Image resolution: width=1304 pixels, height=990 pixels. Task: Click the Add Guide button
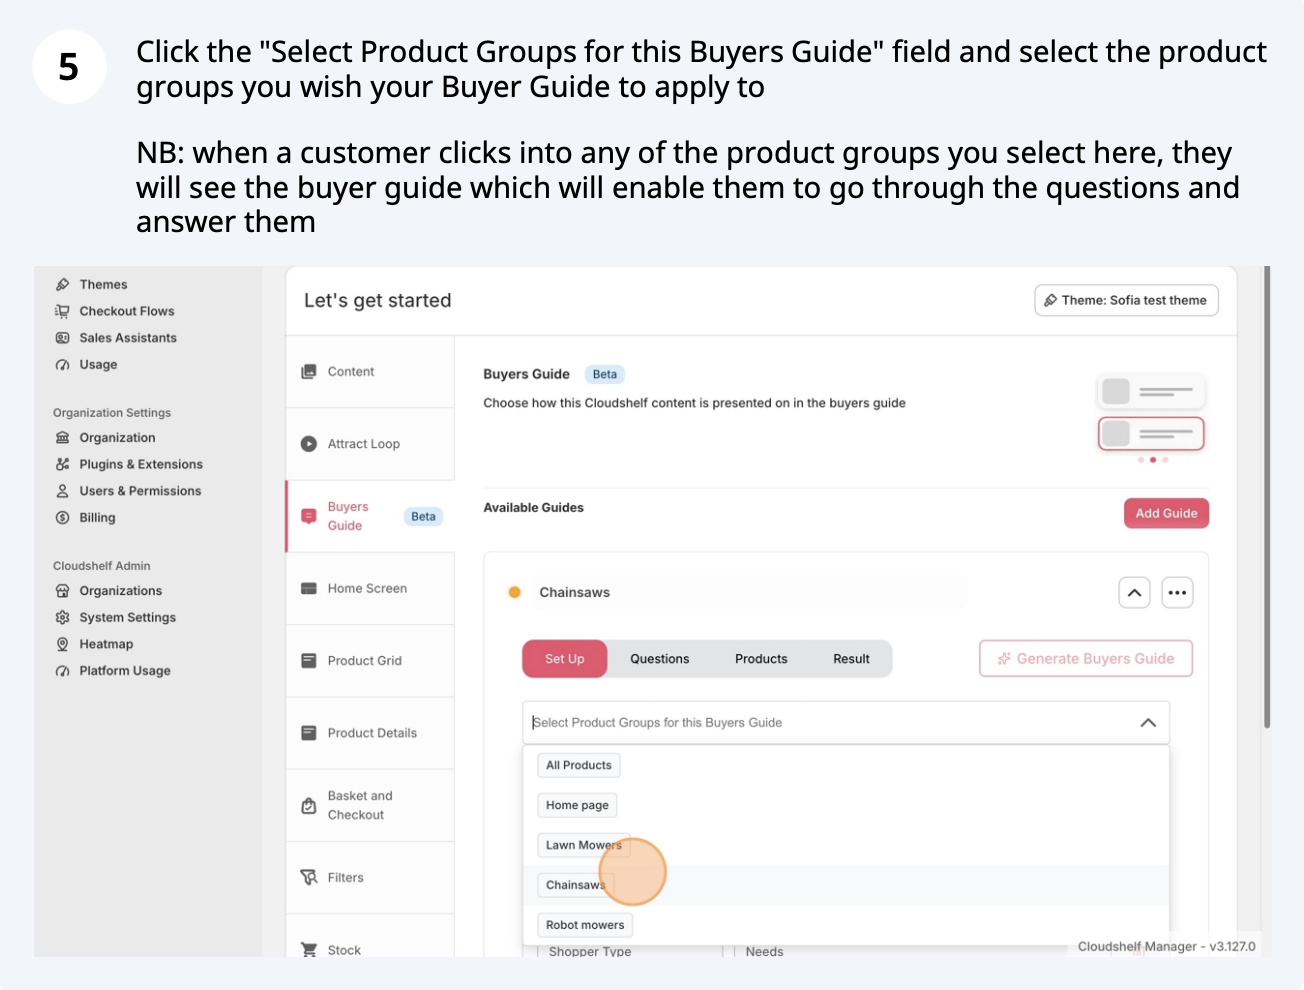[x=1166, y=513]
